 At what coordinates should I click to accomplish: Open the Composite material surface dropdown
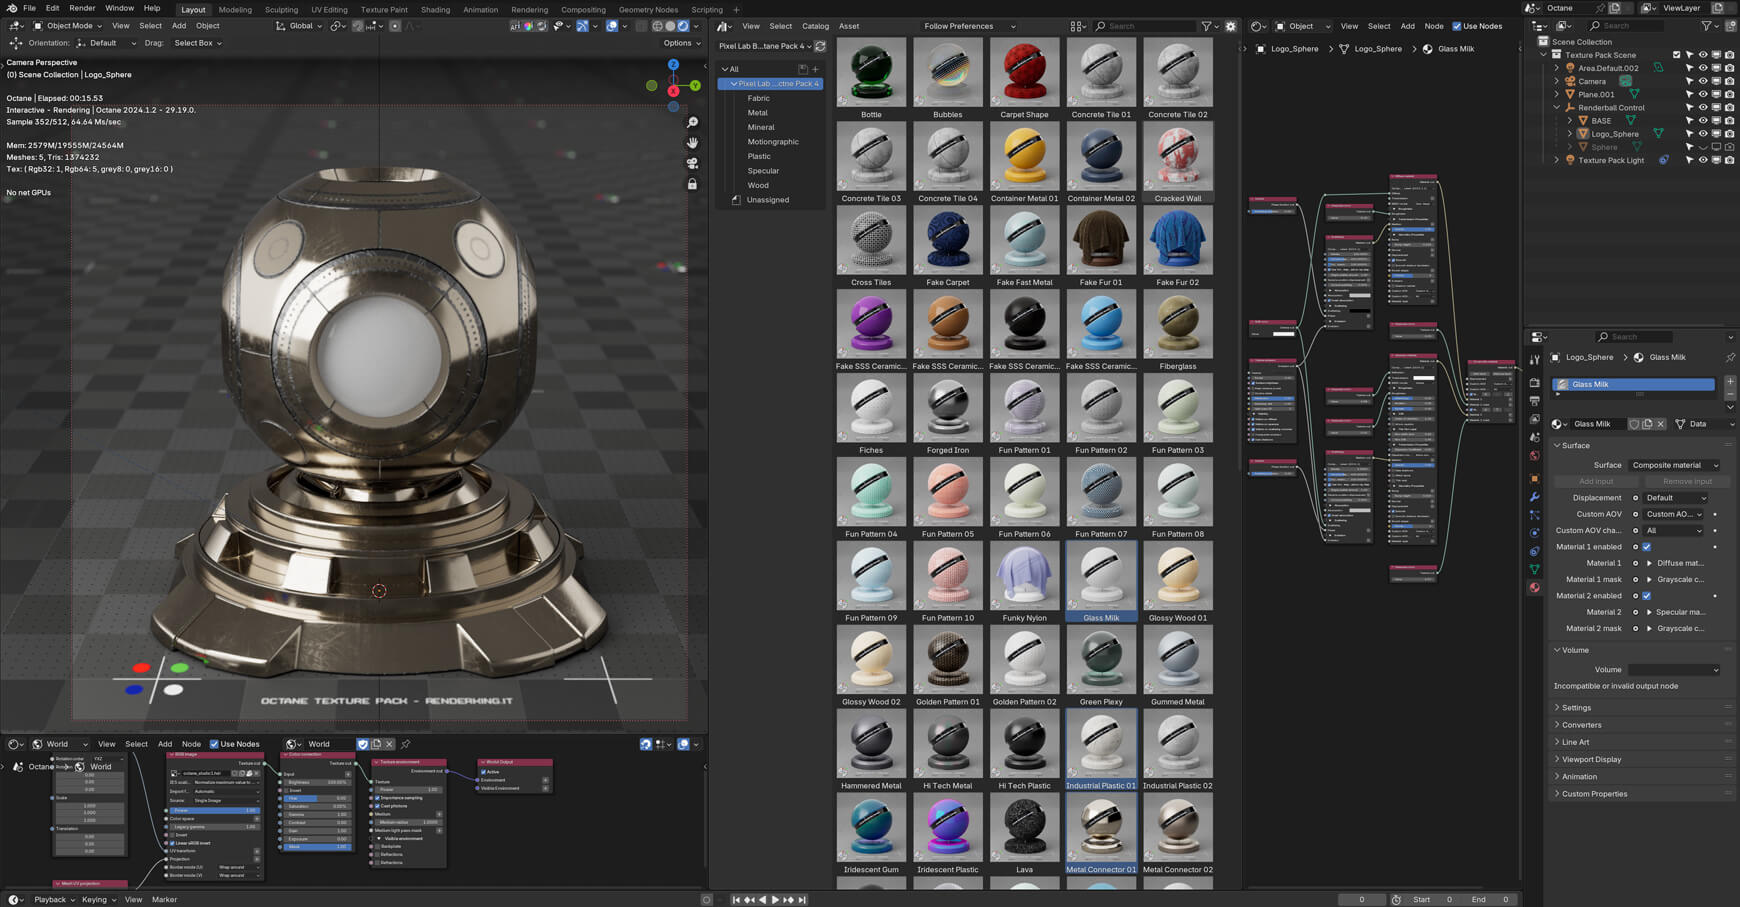tap(1674, 465)
